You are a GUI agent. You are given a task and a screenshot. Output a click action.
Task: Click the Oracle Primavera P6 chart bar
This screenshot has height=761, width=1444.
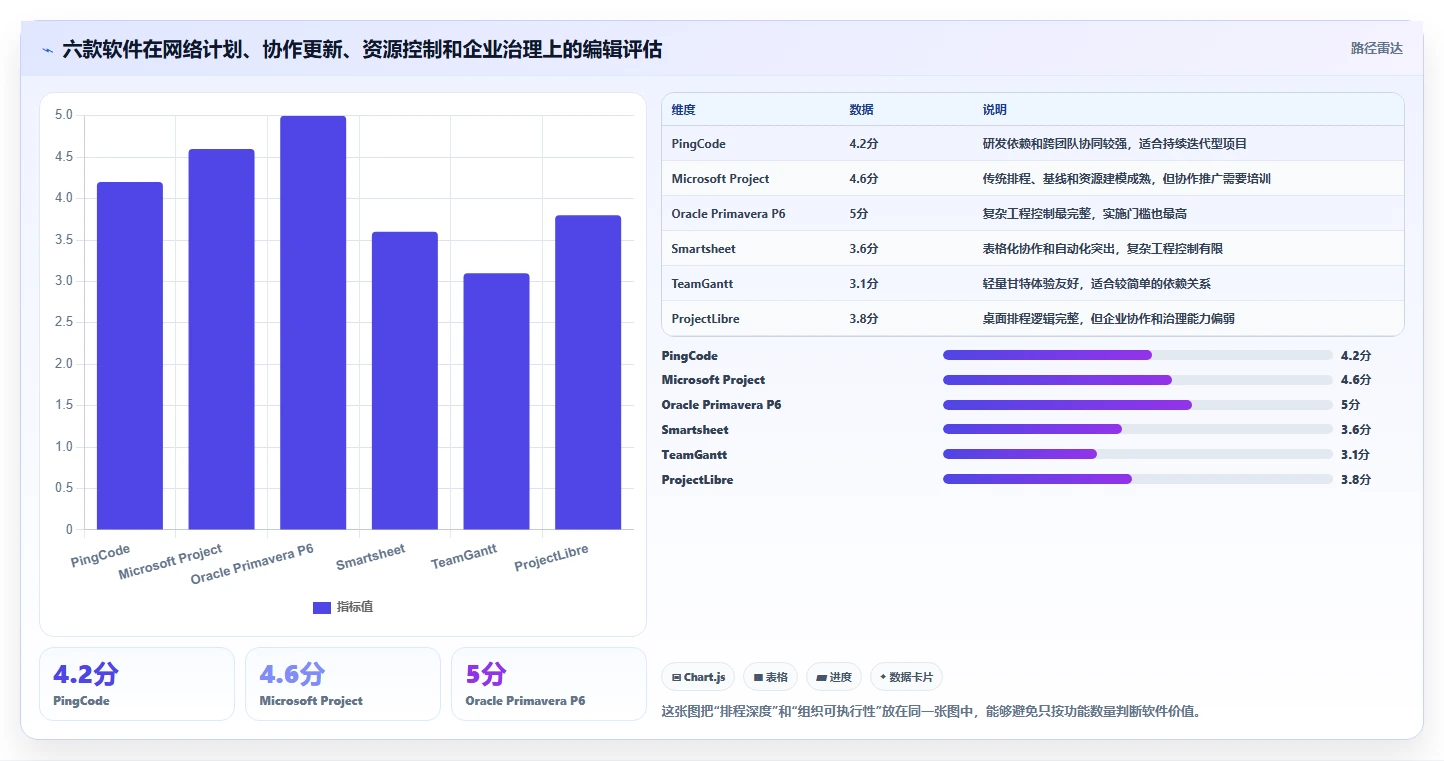[x=313, y=322]
